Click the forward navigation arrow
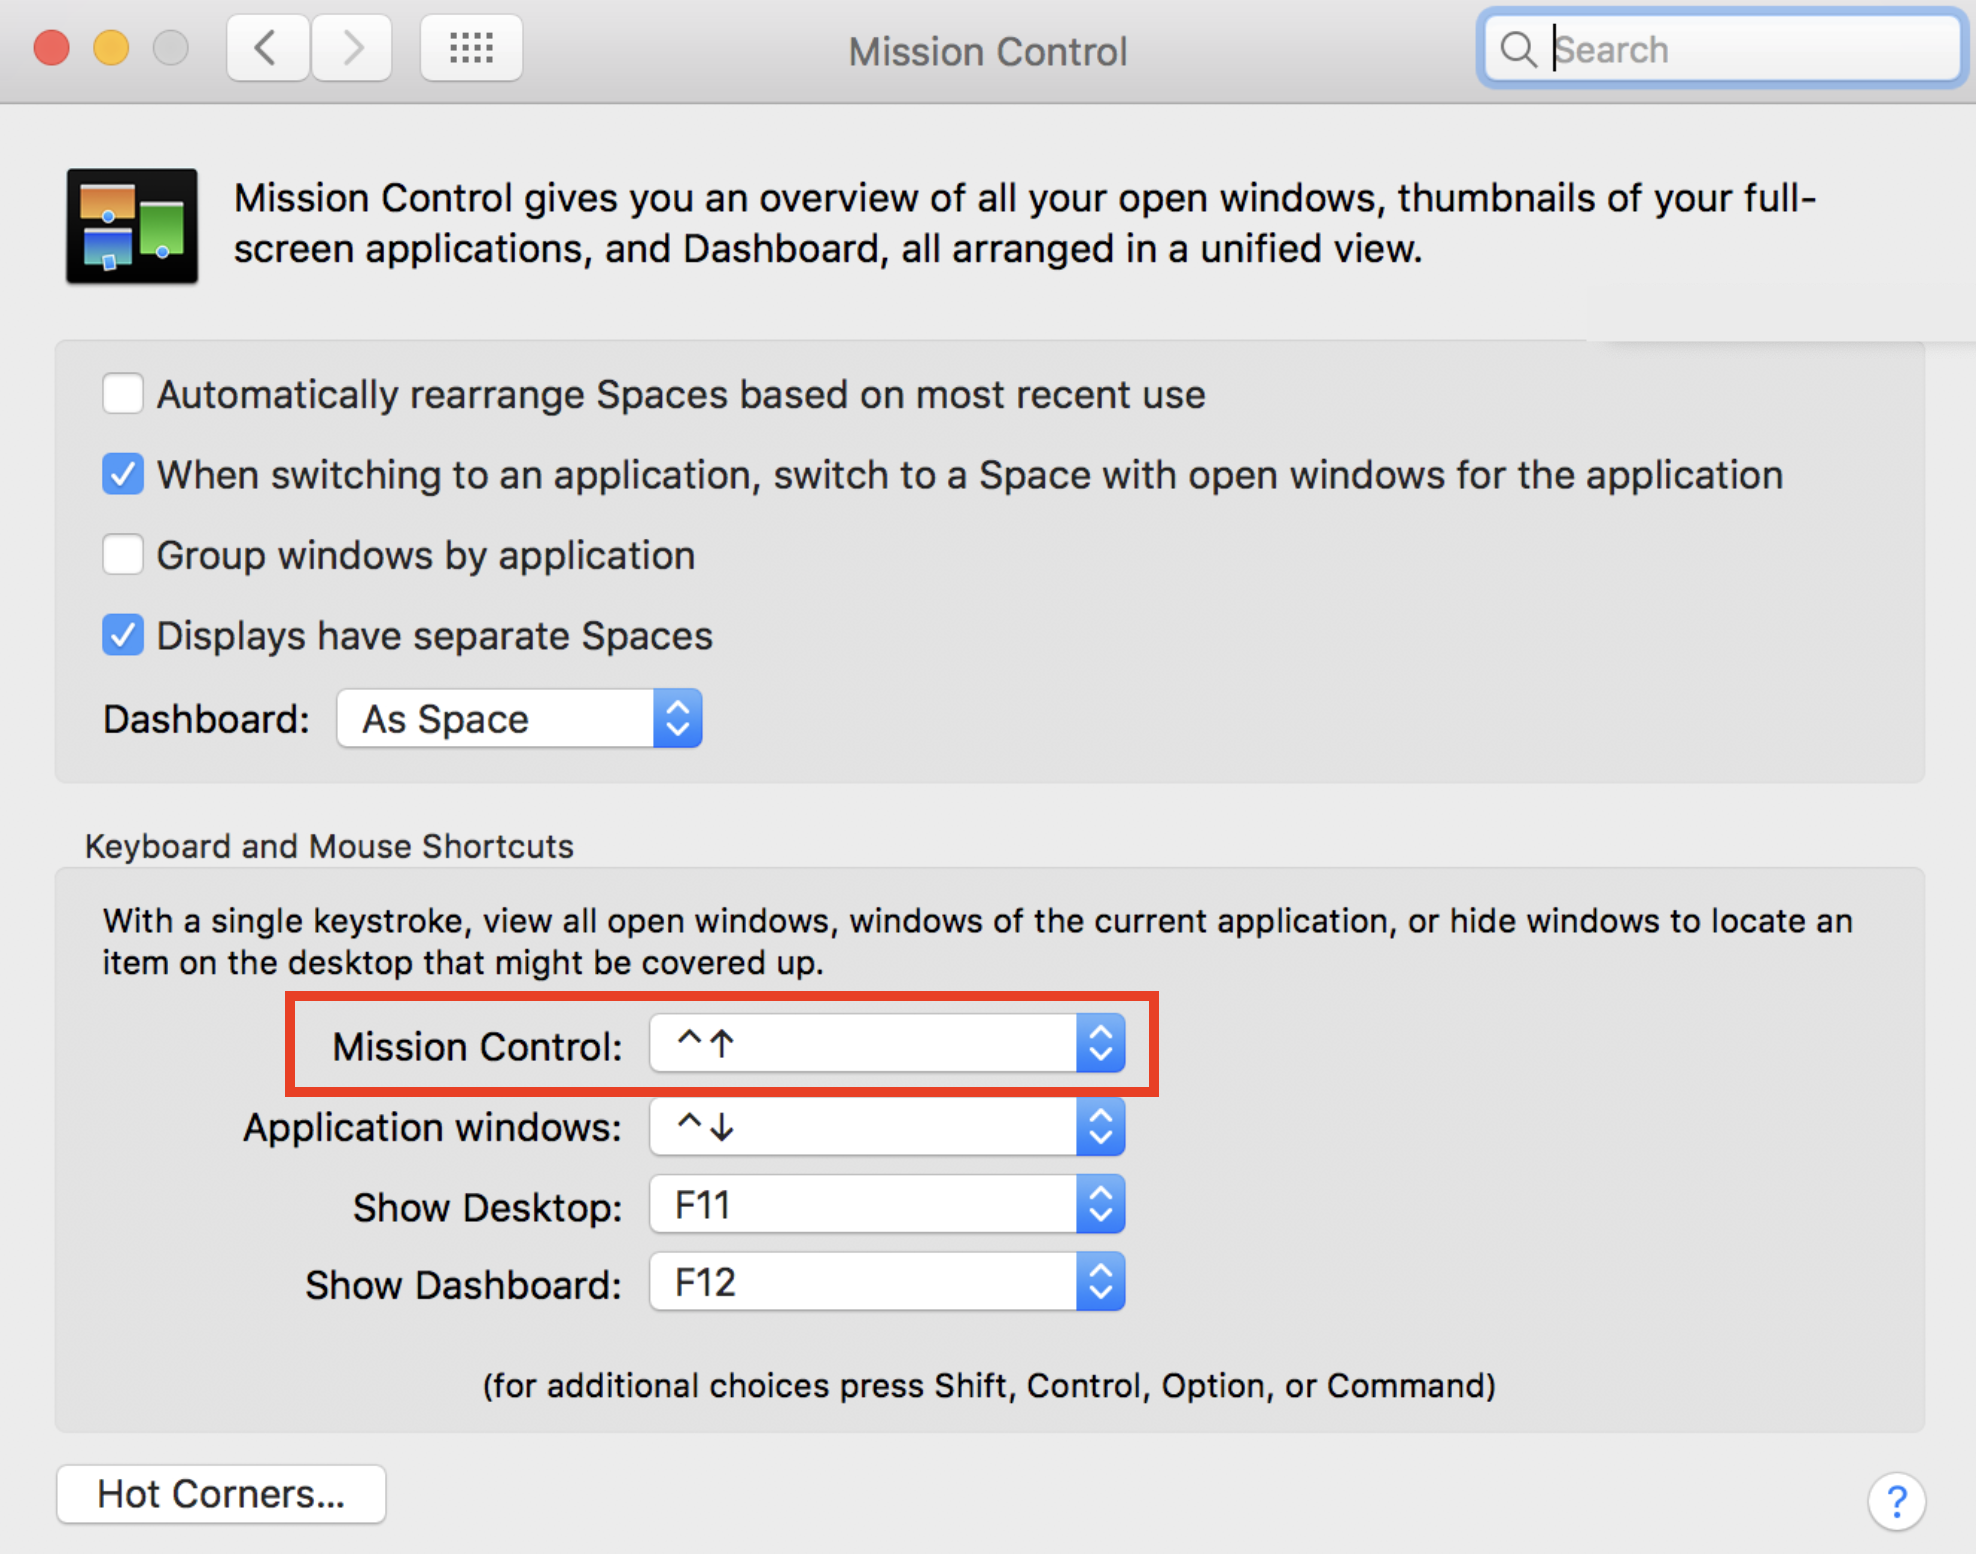 tap(352, 48)
